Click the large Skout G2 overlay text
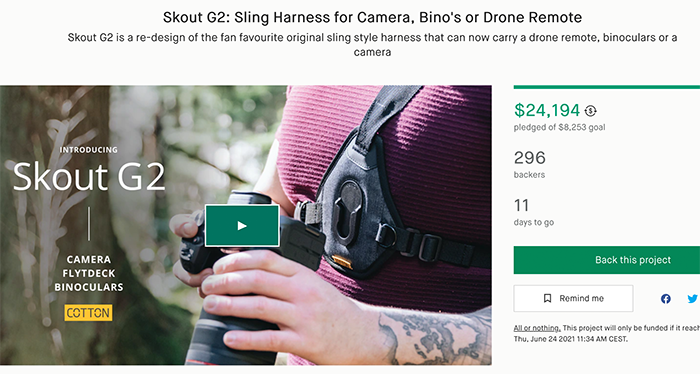This screenshot has height=374, width=700. 89,177
